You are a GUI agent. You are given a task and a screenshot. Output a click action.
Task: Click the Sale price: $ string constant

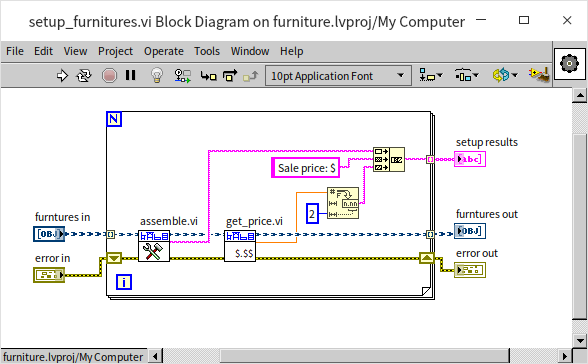click(x=306, y=168)
